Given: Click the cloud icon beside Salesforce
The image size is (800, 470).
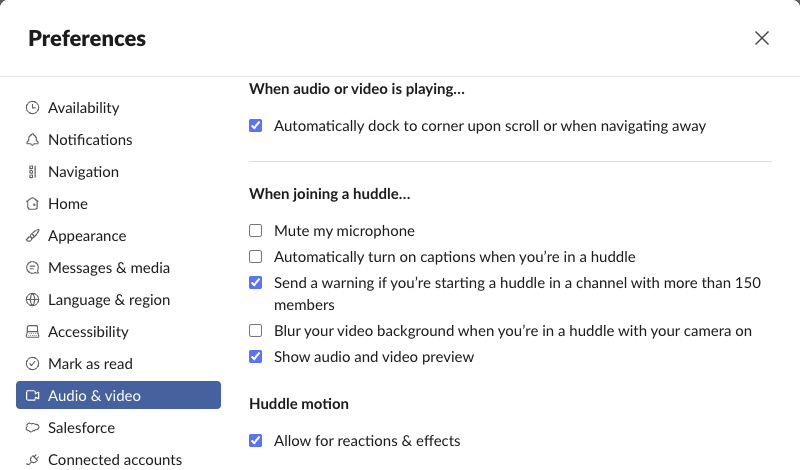Looking at the screenshot, I should tap(32, 428).
